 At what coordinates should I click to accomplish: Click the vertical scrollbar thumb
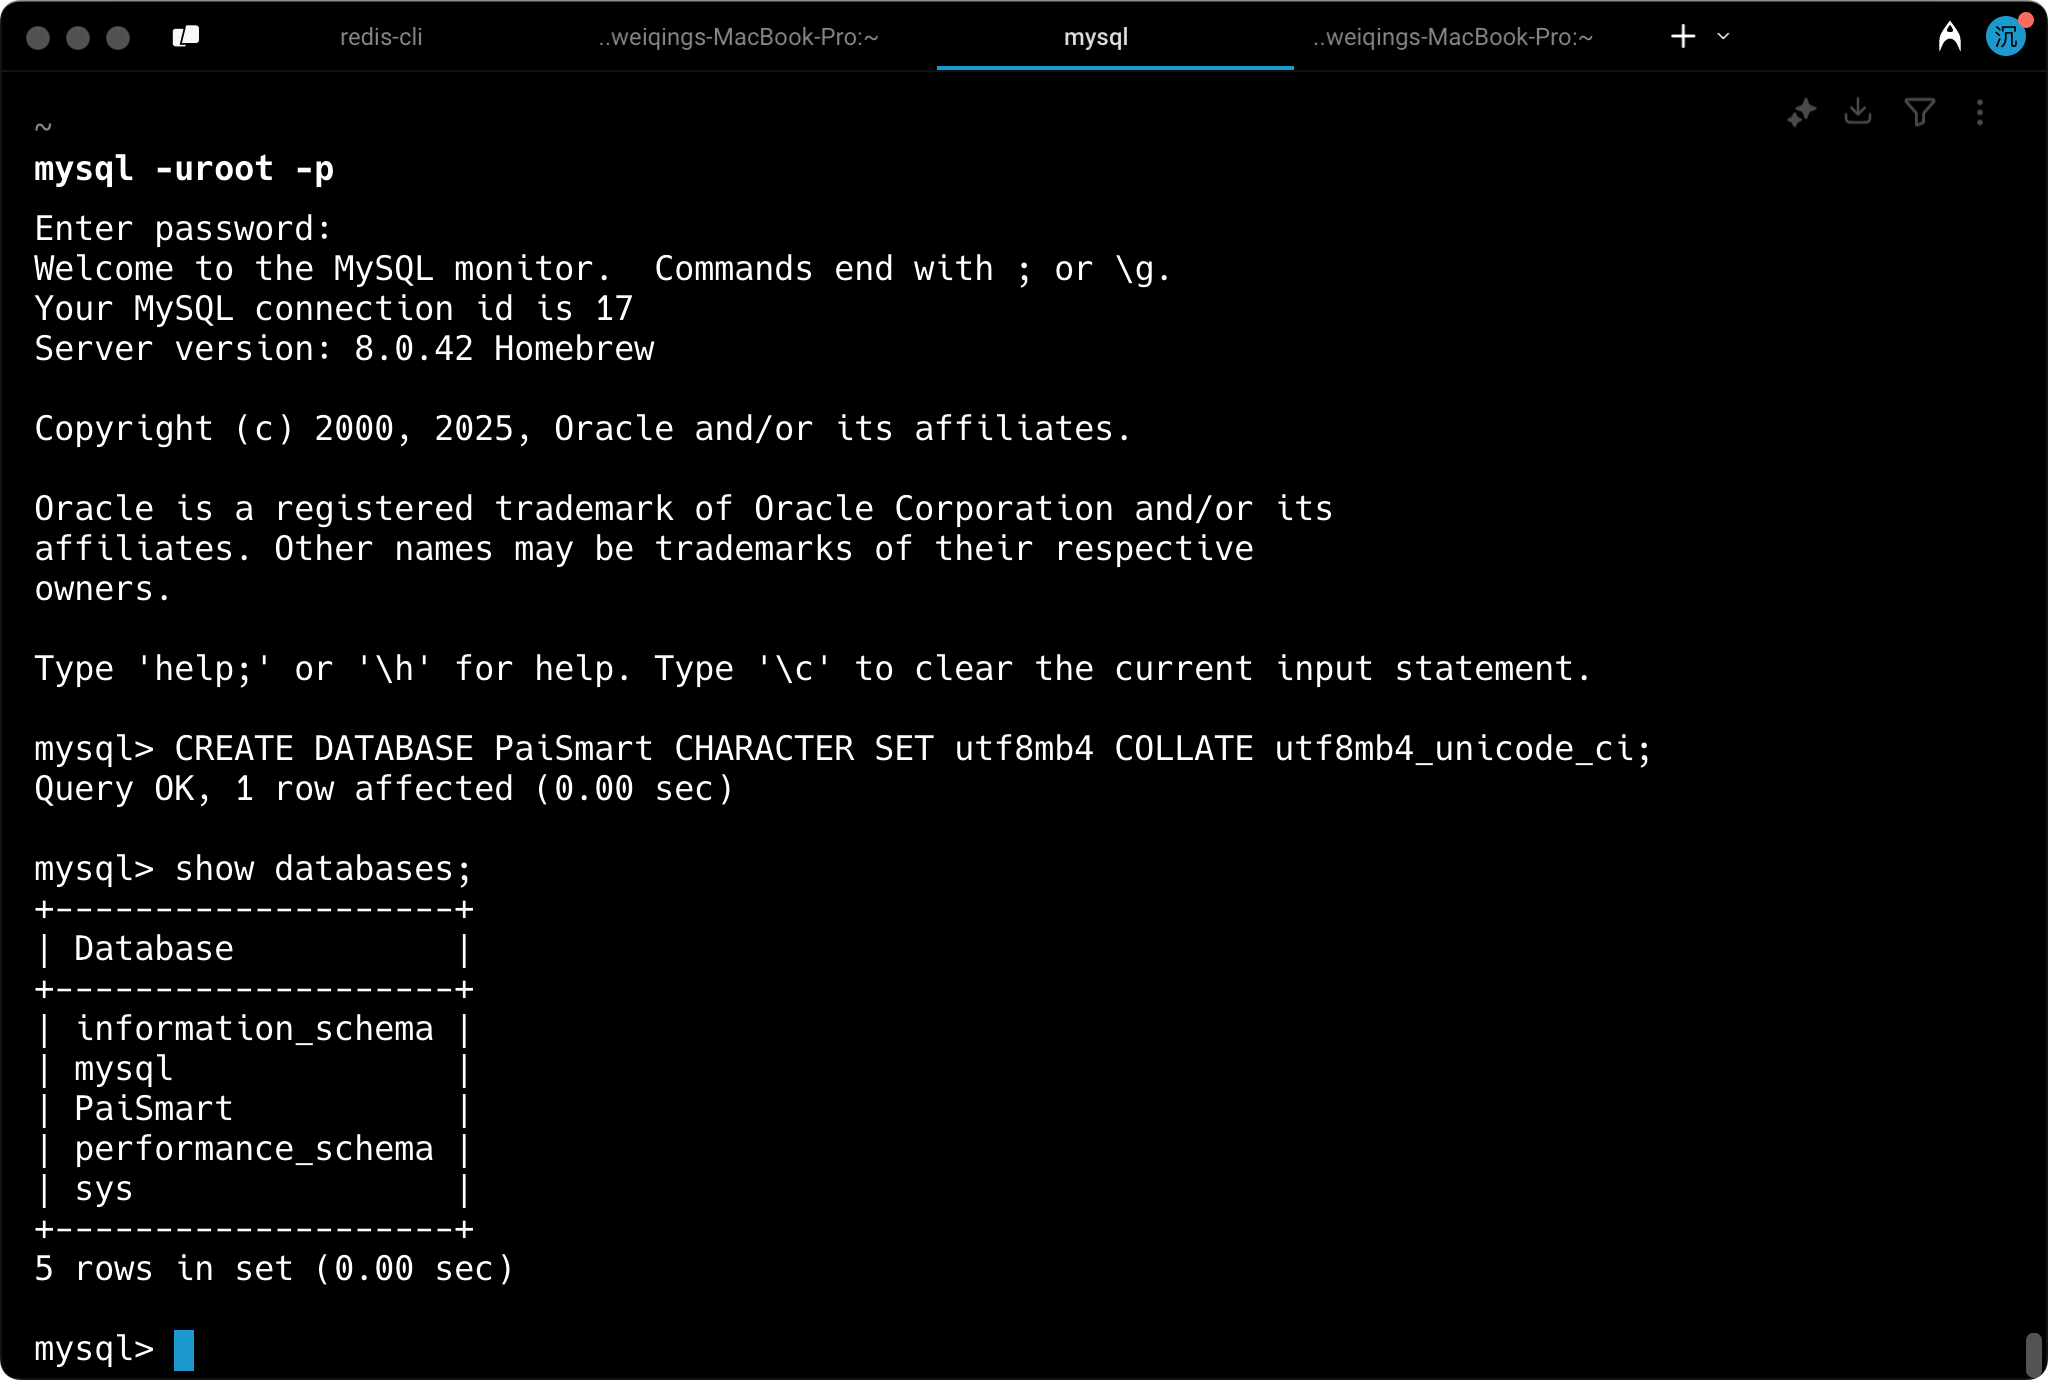click(2033, 1353)
